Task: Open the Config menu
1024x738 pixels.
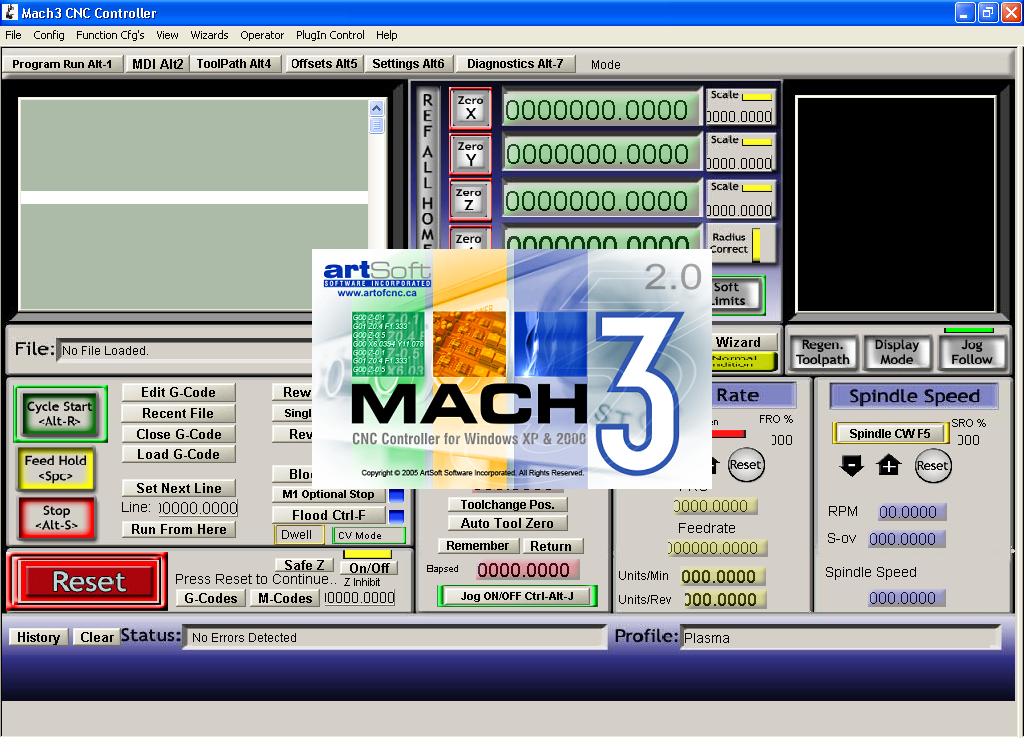Action: click(49, 35)
